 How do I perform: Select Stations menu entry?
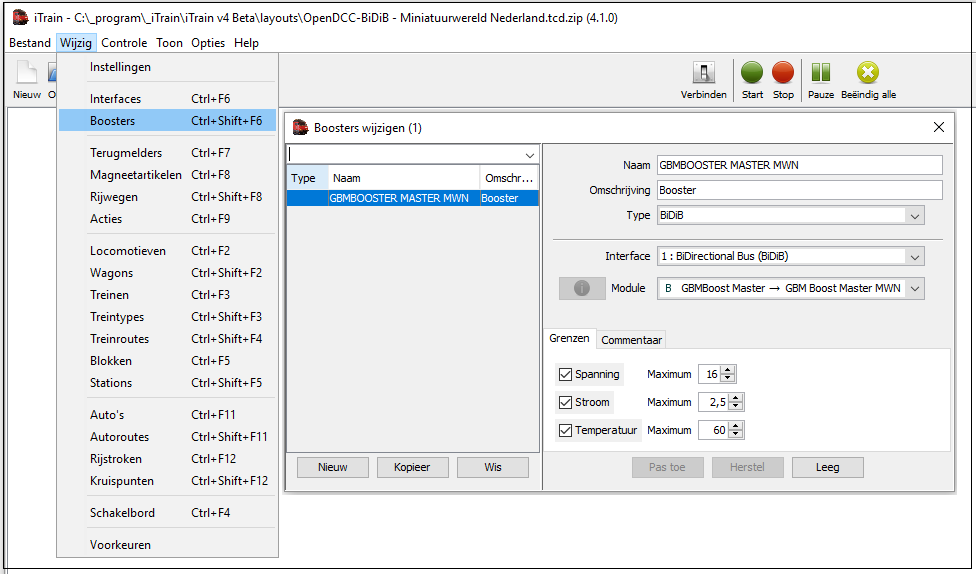click(167, 382)
